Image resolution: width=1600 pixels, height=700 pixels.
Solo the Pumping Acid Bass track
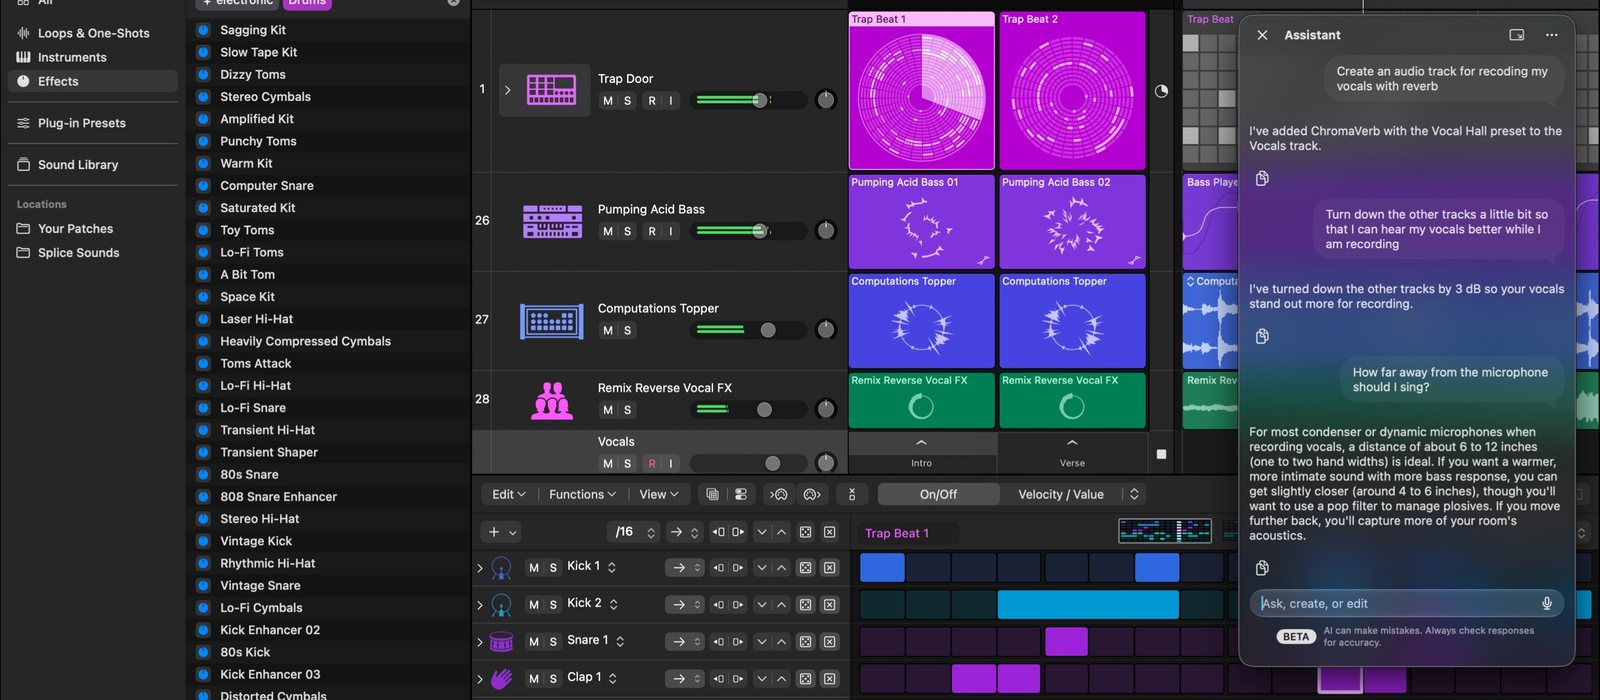pos(628,231)
